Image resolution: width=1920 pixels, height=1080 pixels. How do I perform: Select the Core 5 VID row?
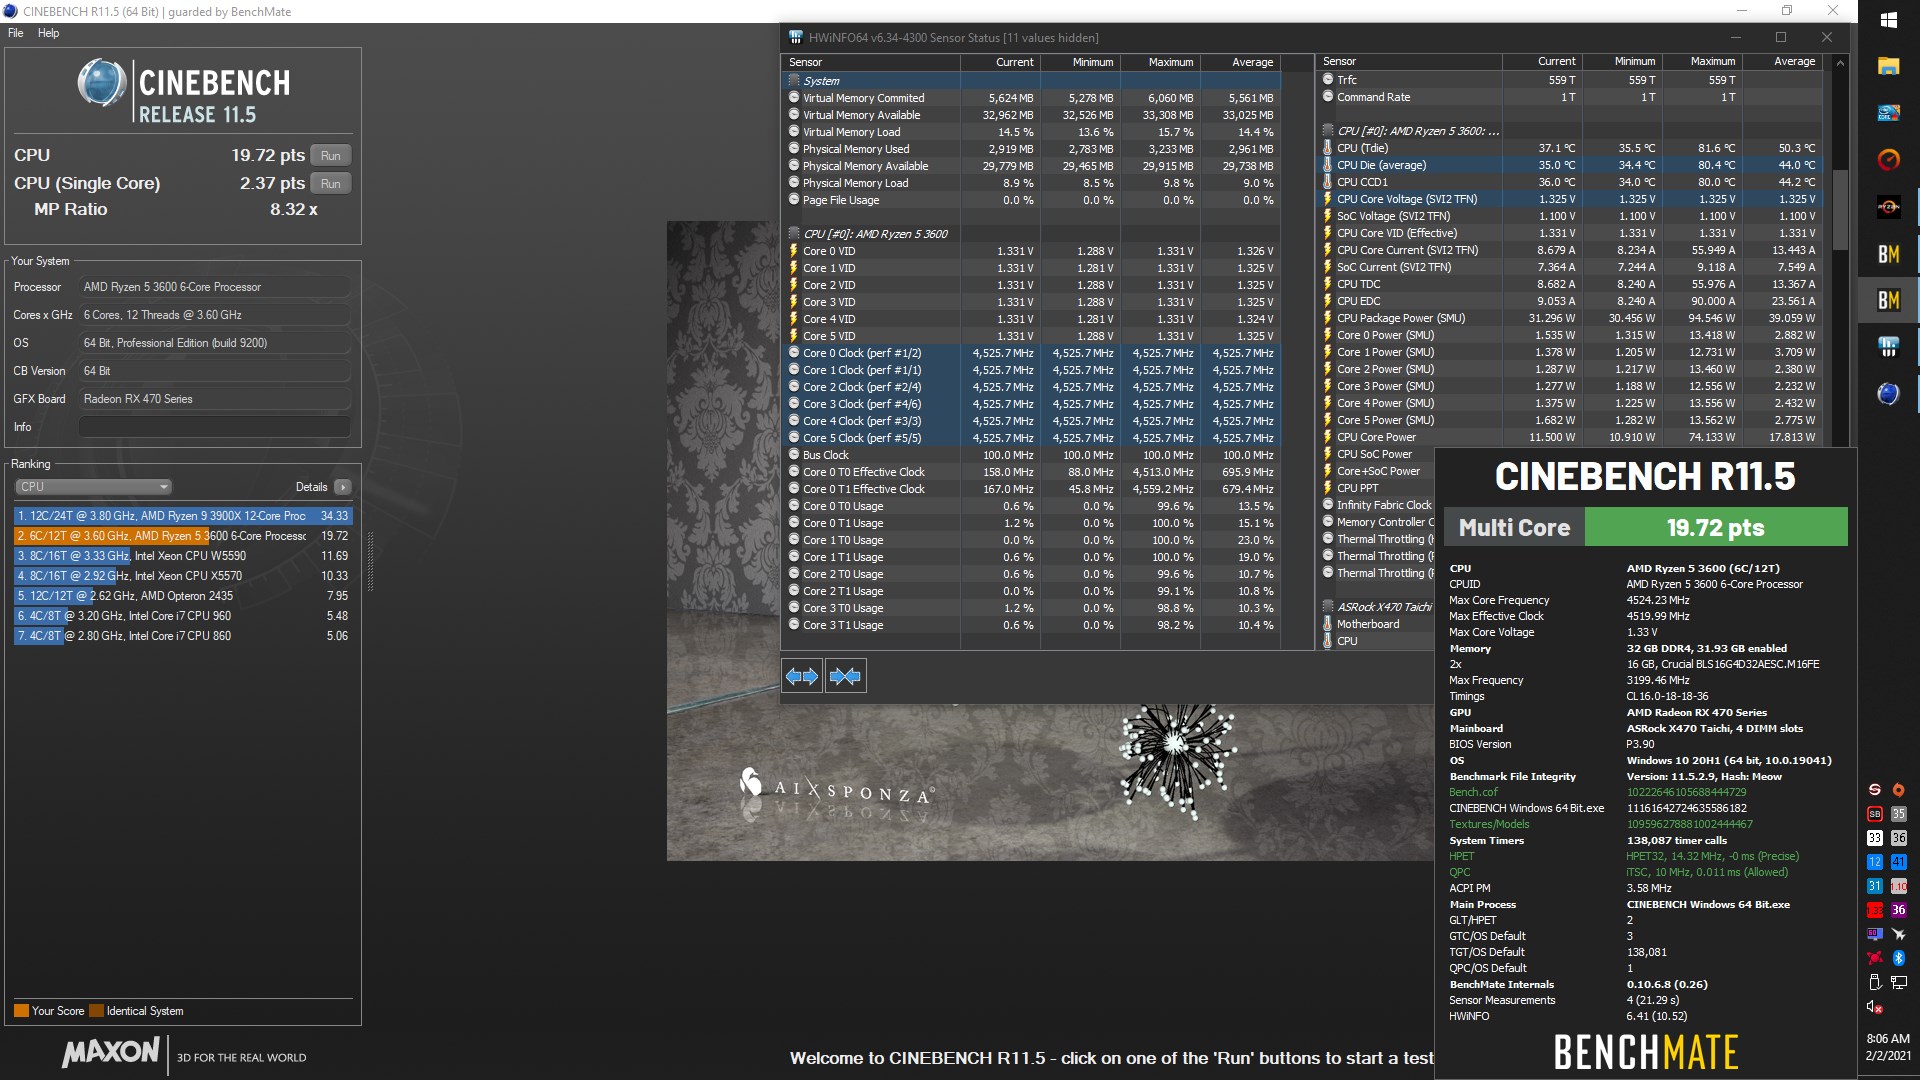(1032, 336)
